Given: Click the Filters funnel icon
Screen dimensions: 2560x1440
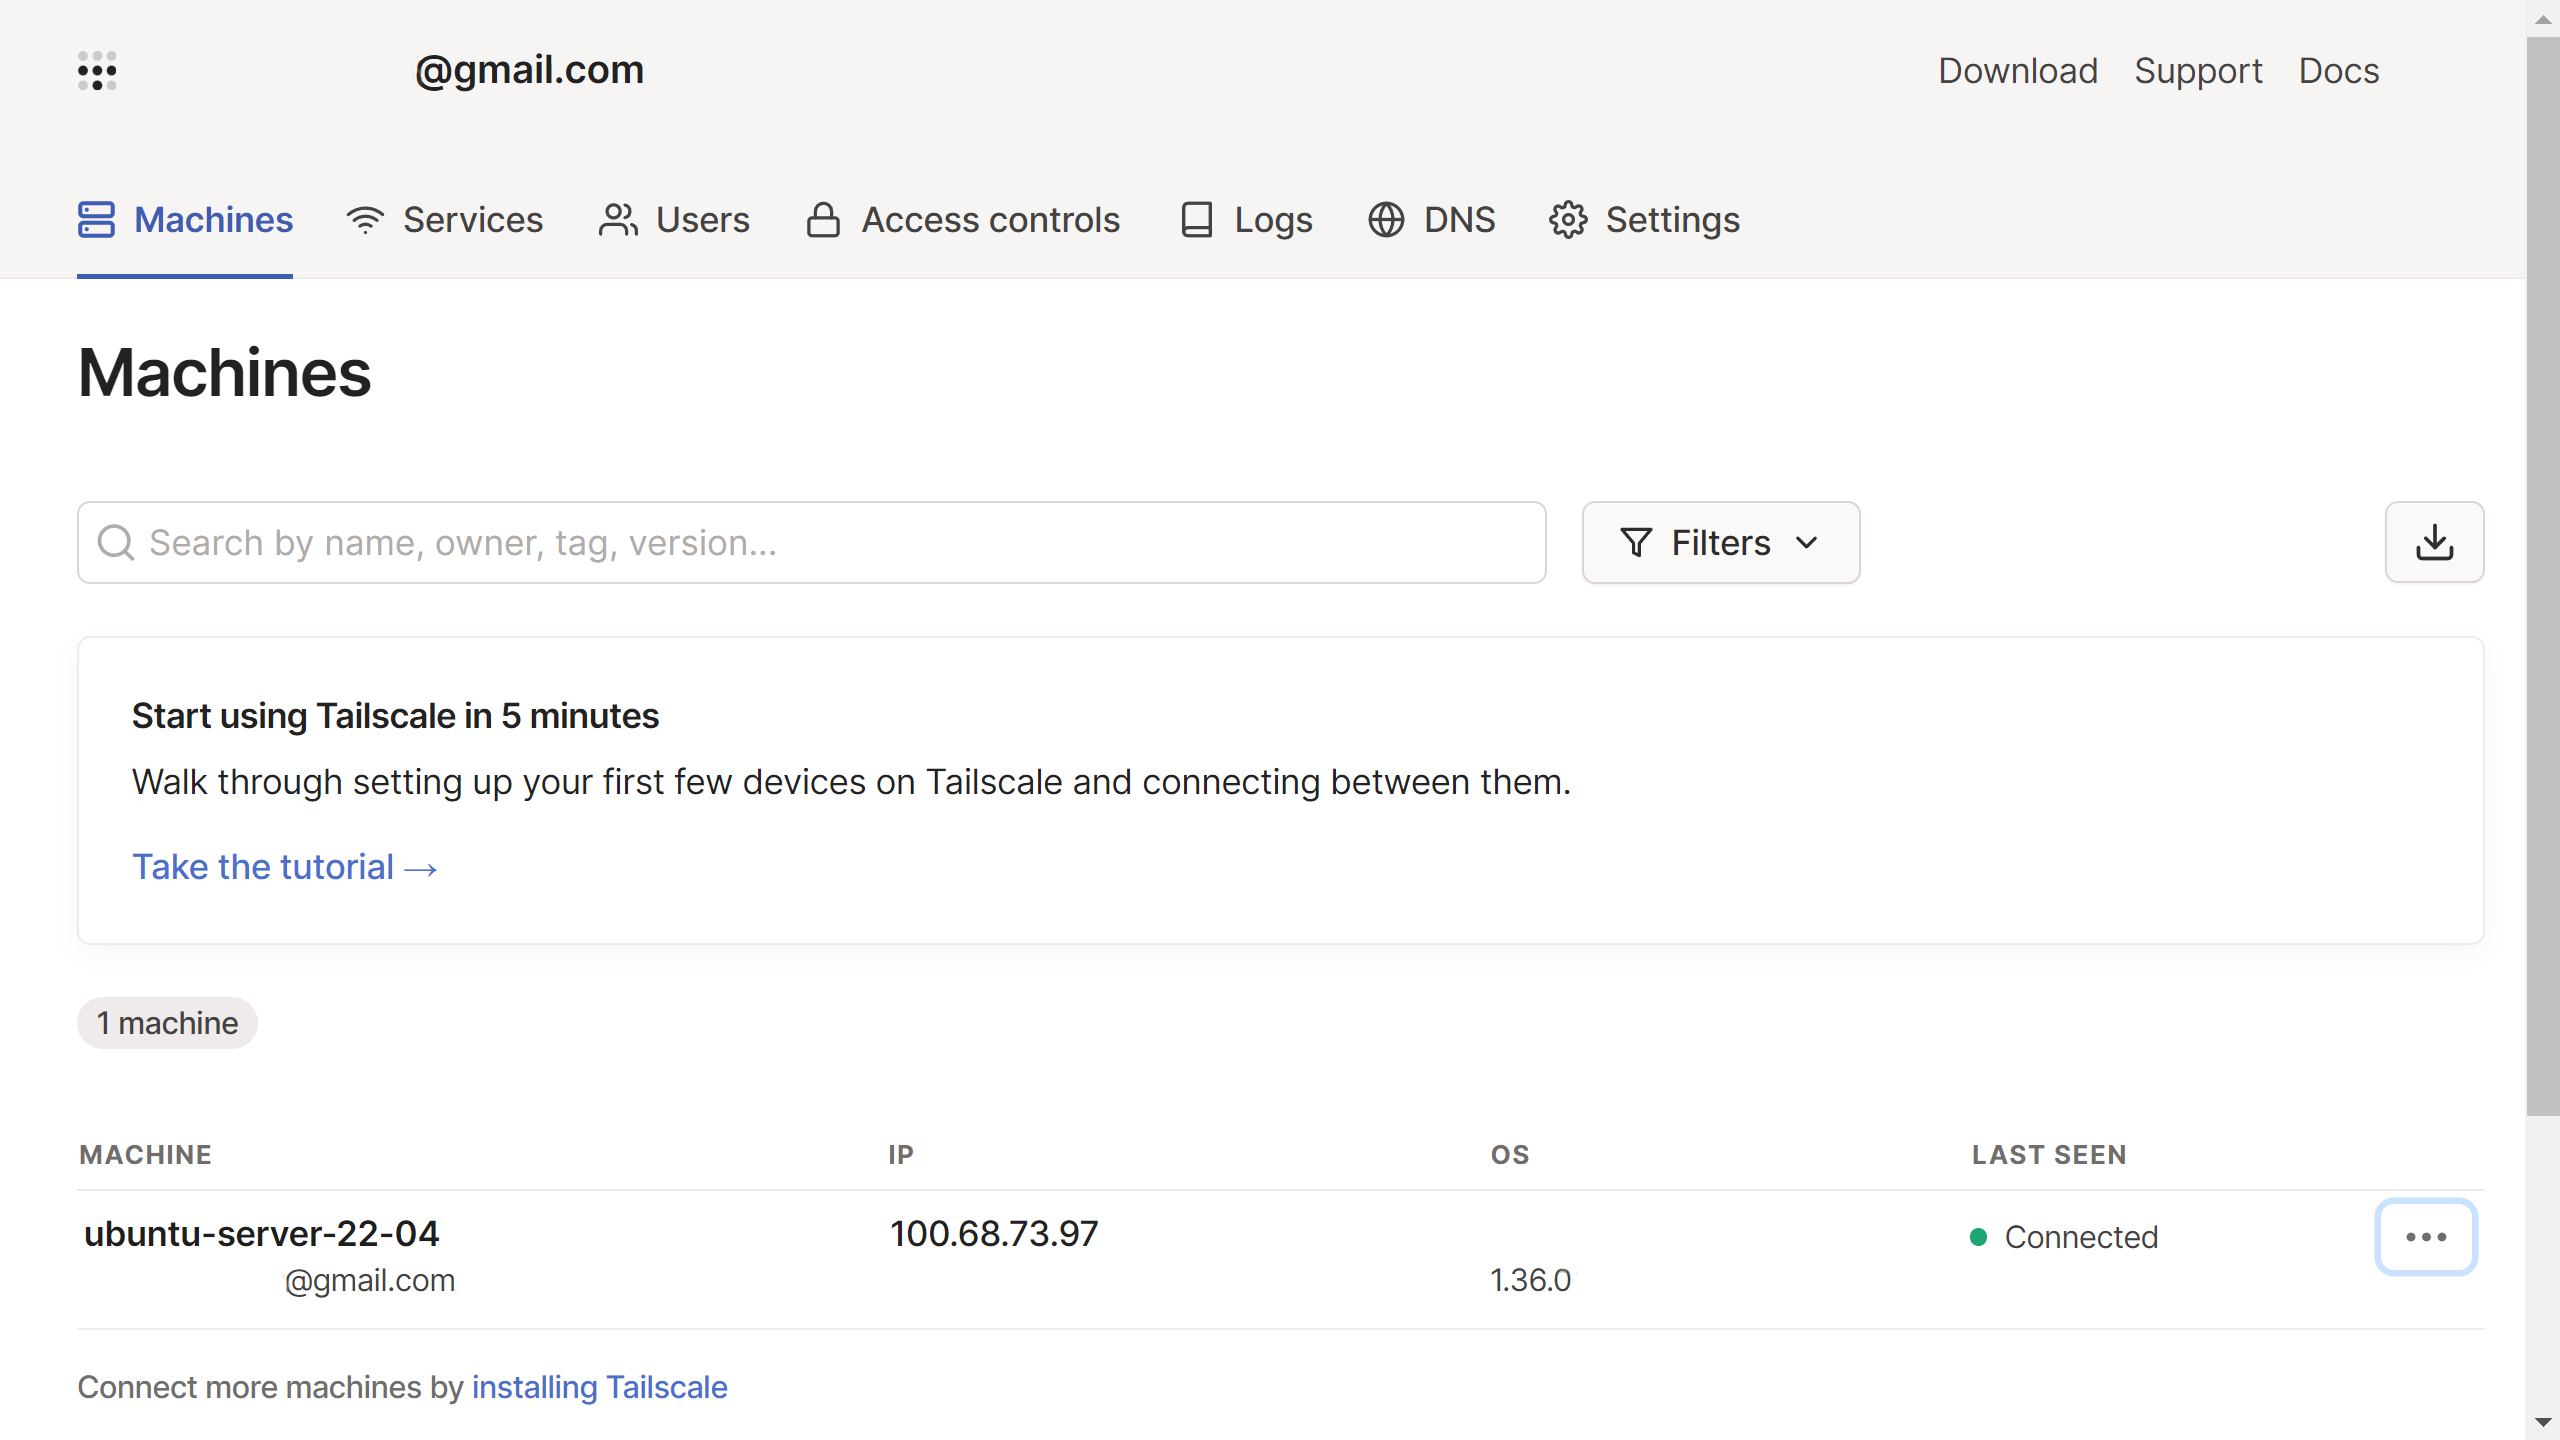Looking at the screenshot, I should 1636,542.
